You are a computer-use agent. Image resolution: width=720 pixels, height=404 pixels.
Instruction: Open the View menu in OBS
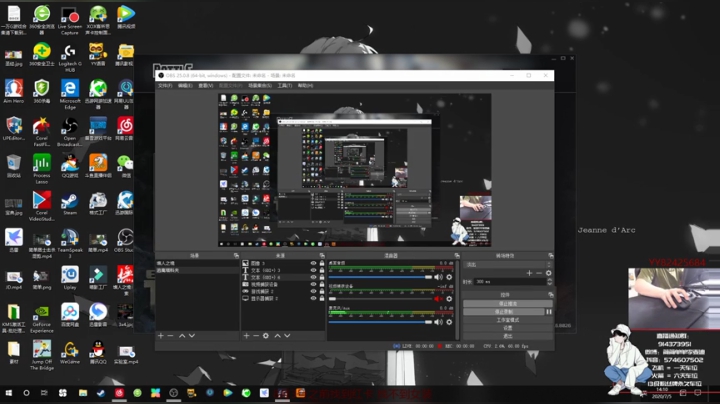point(206,86)
